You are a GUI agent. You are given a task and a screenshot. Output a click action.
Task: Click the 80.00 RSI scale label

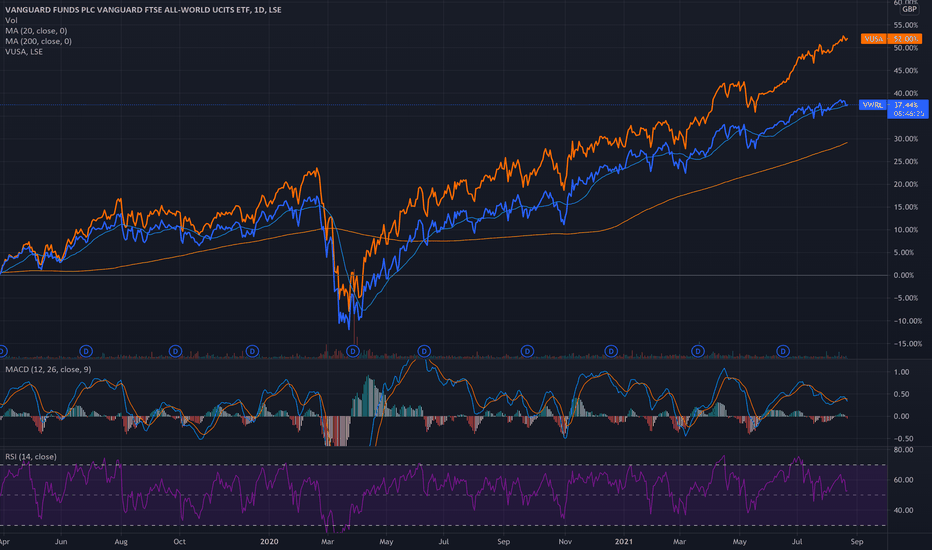pyautogui.click(x=903, y=450)
